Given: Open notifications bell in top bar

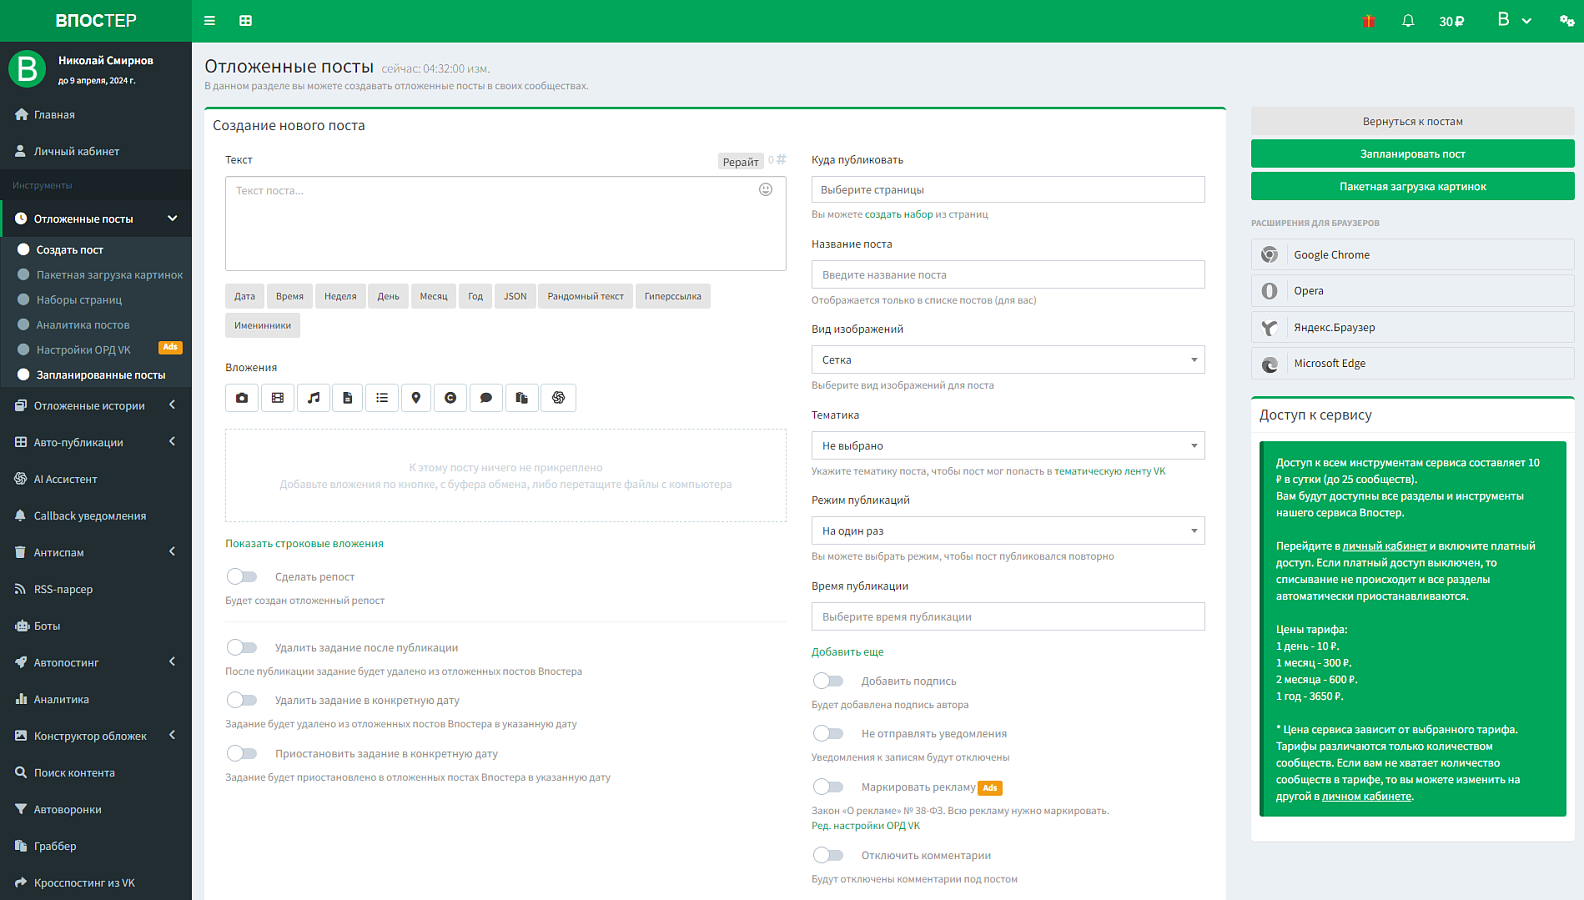Looking at the screenshot, I should 1408,21.
